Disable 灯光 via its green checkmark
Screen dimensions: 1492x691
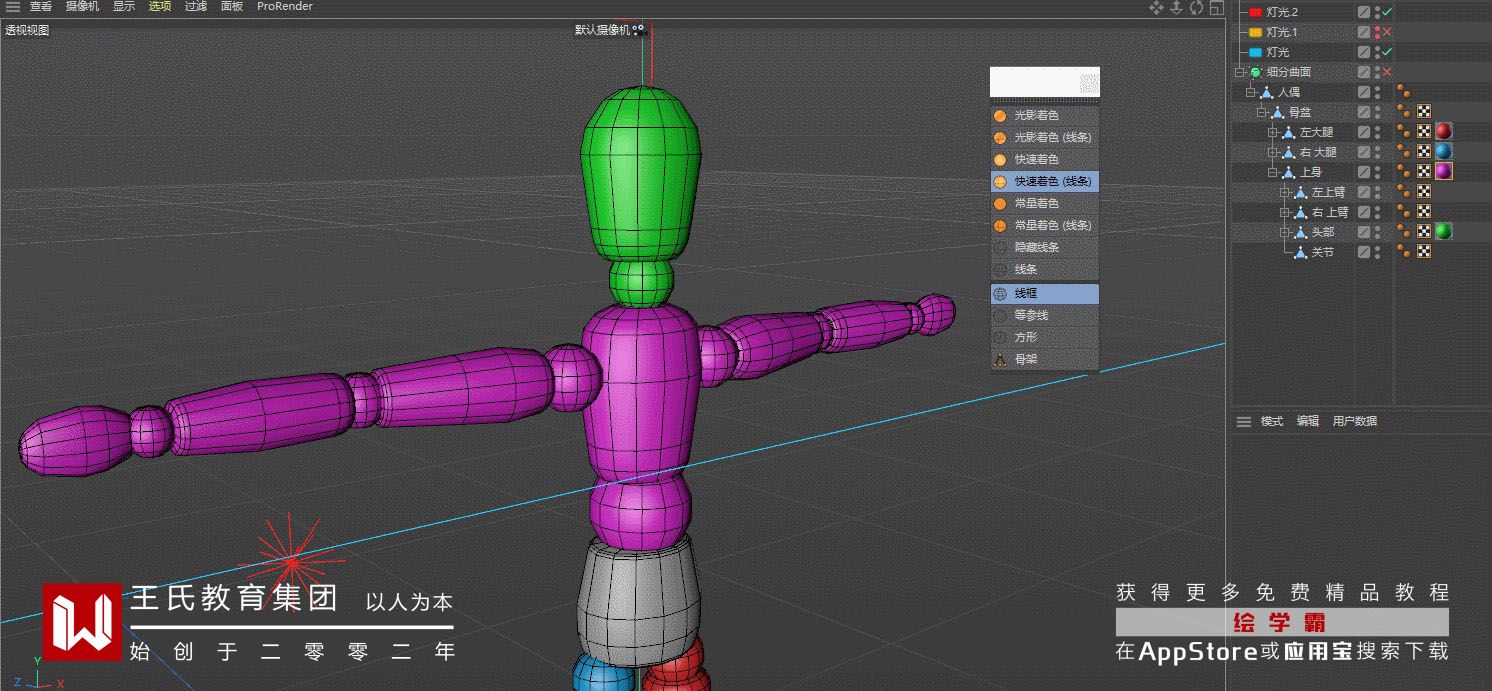point(1387,52)
